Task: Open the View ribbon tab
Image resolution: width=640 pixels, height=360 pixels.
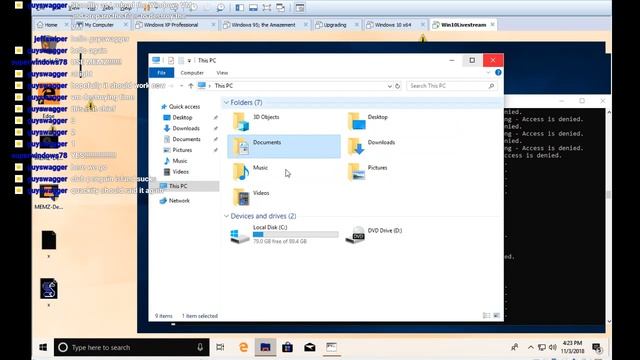Action: tap(222, 73)
